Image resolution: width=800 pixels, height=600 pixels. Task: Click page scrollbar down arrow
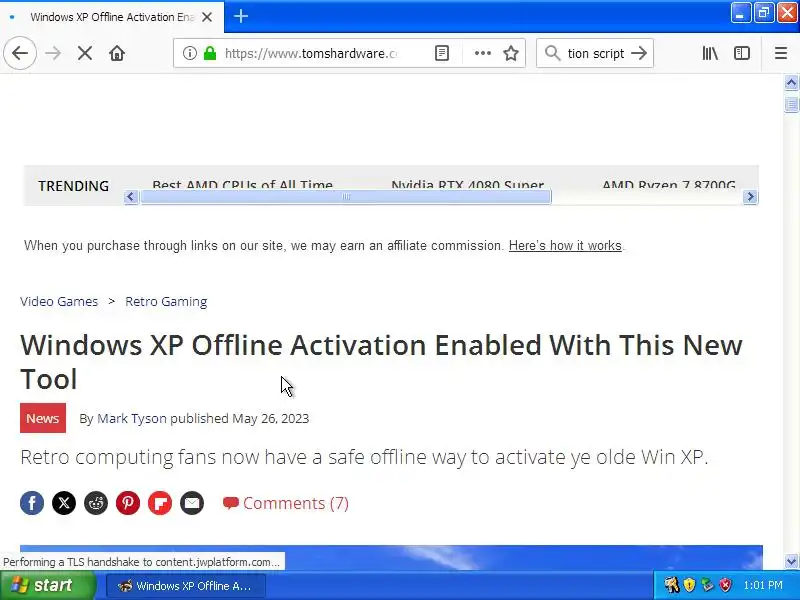coord(791,562)
